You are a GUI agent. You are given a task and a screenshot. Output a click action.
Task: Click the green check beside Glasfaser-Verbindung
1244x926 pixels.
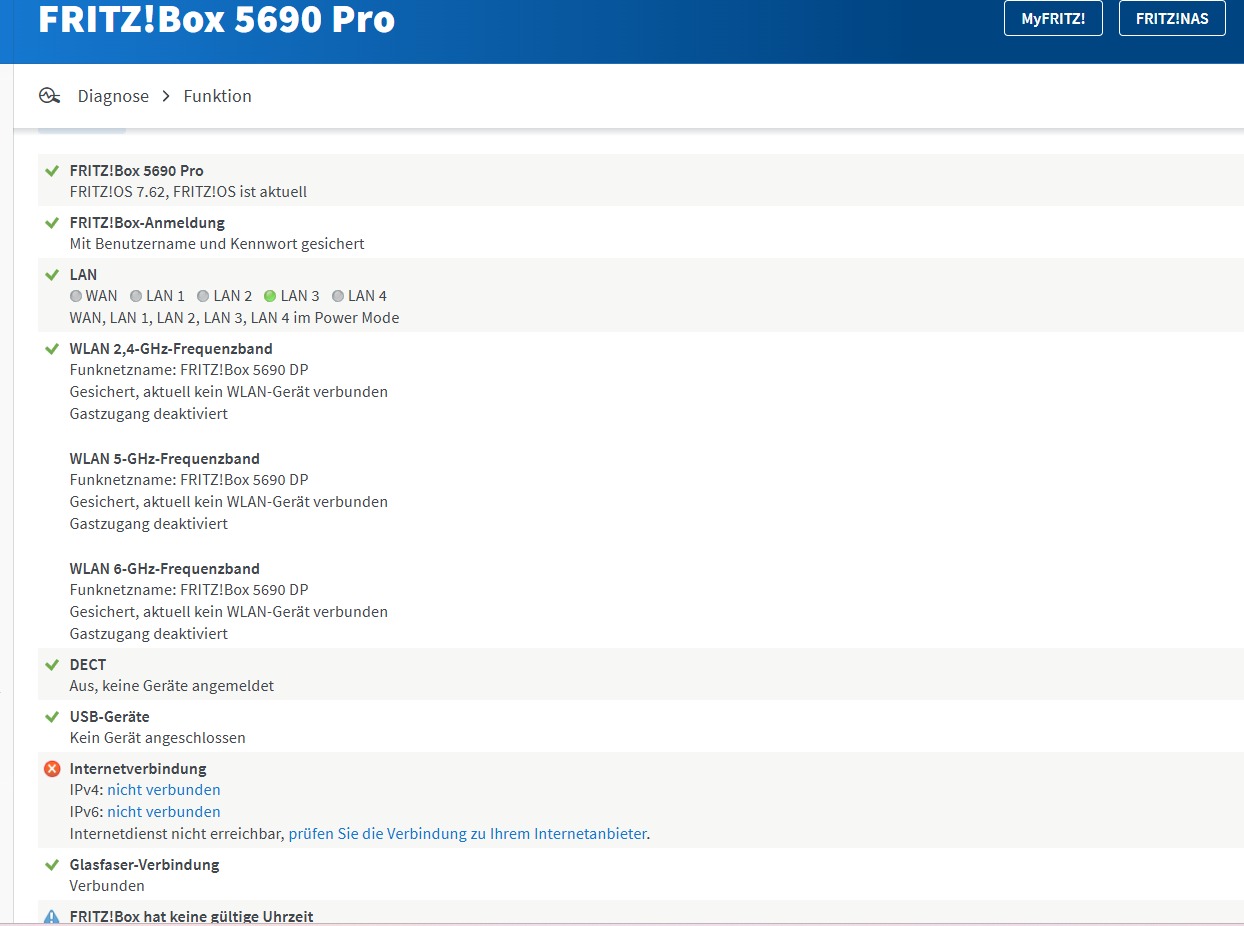[52, 864]
